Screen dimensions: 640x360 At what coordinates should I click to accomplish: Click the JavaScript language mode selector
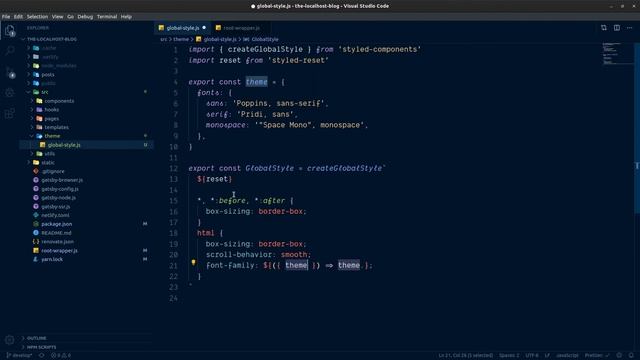click(x=567, y=356)
